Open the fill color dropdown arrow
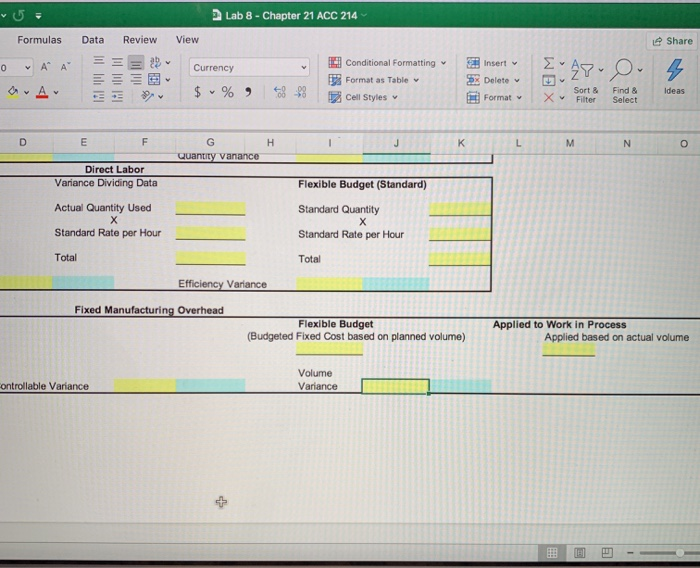The height and width of the screenshot is (568, 700). coord(26,92)
